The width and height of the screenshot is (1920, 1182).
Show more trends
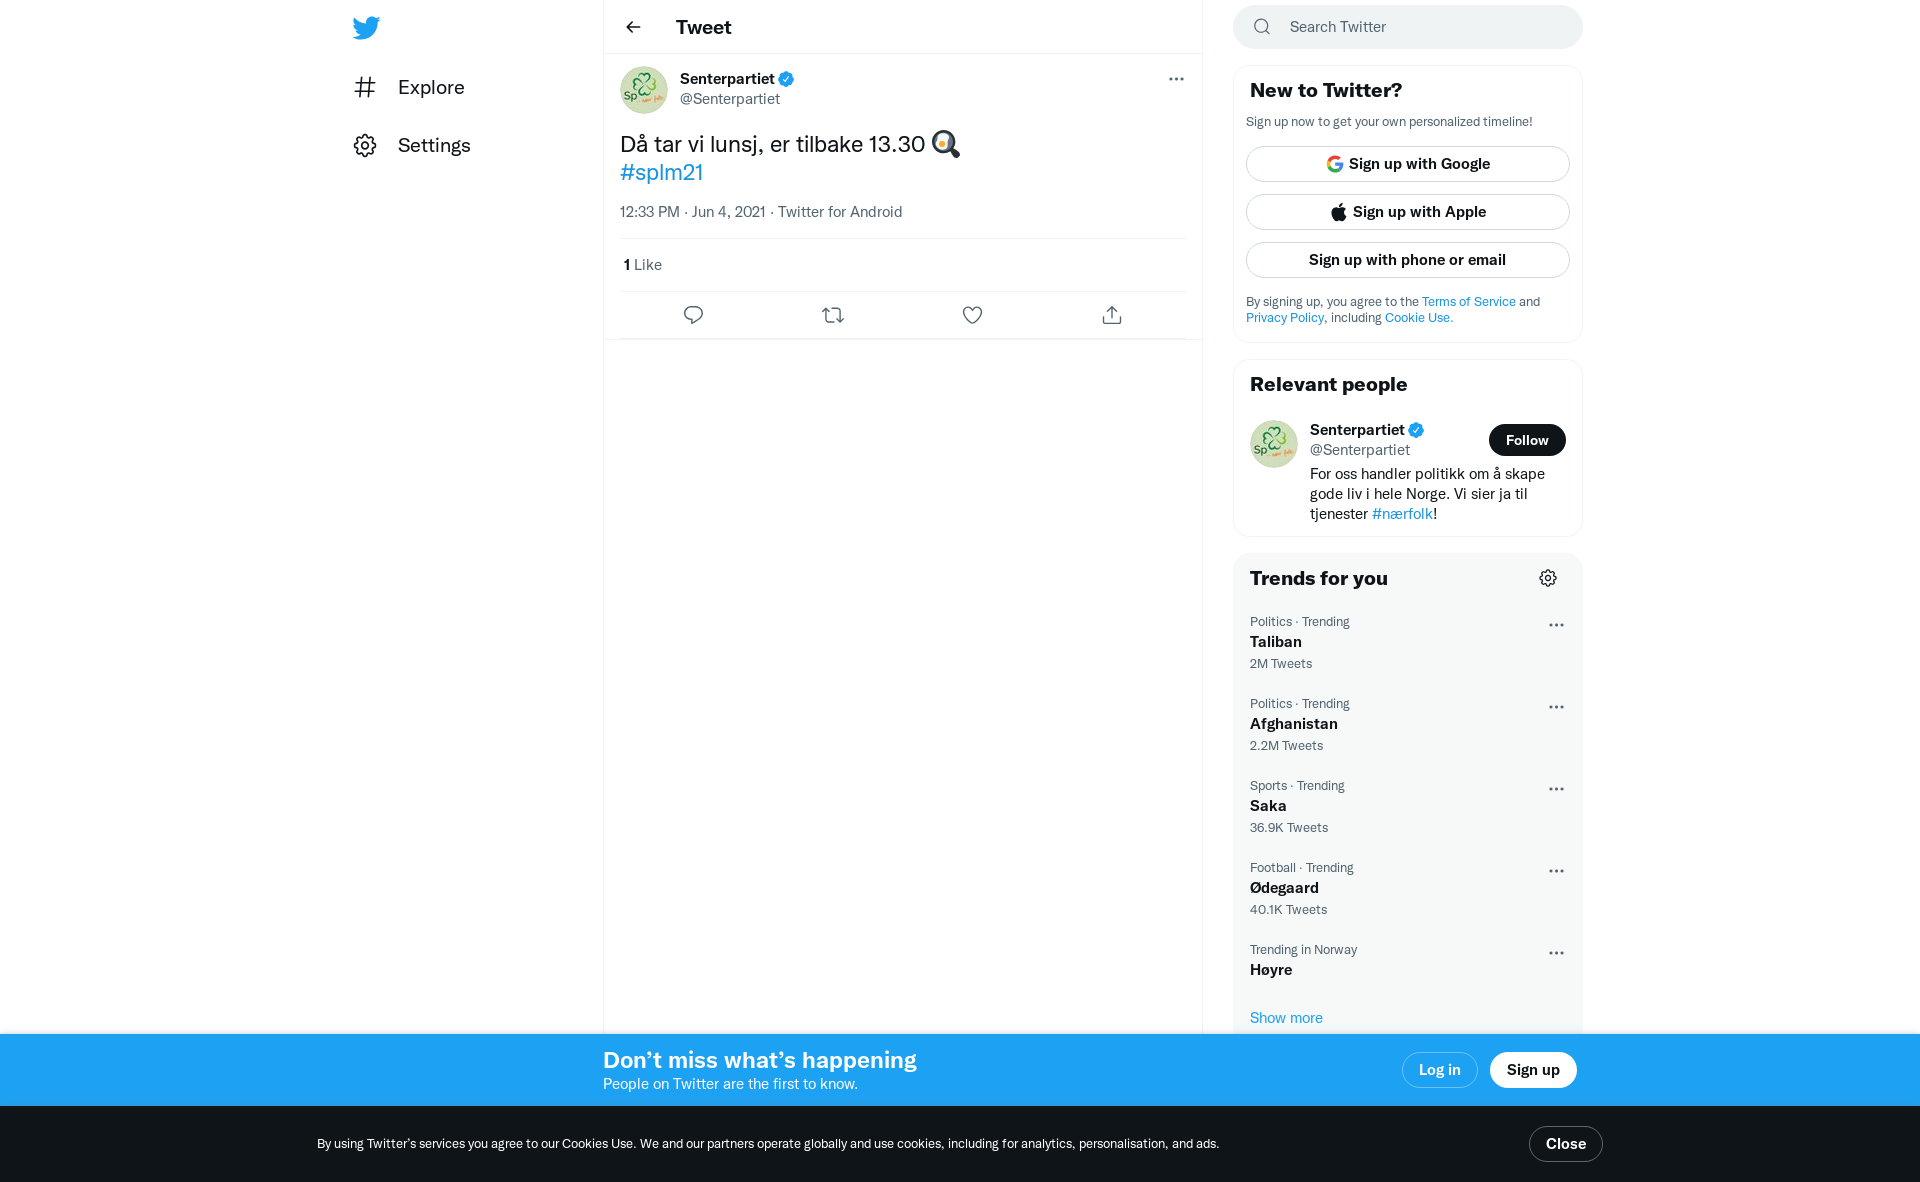point(1286,1018)
